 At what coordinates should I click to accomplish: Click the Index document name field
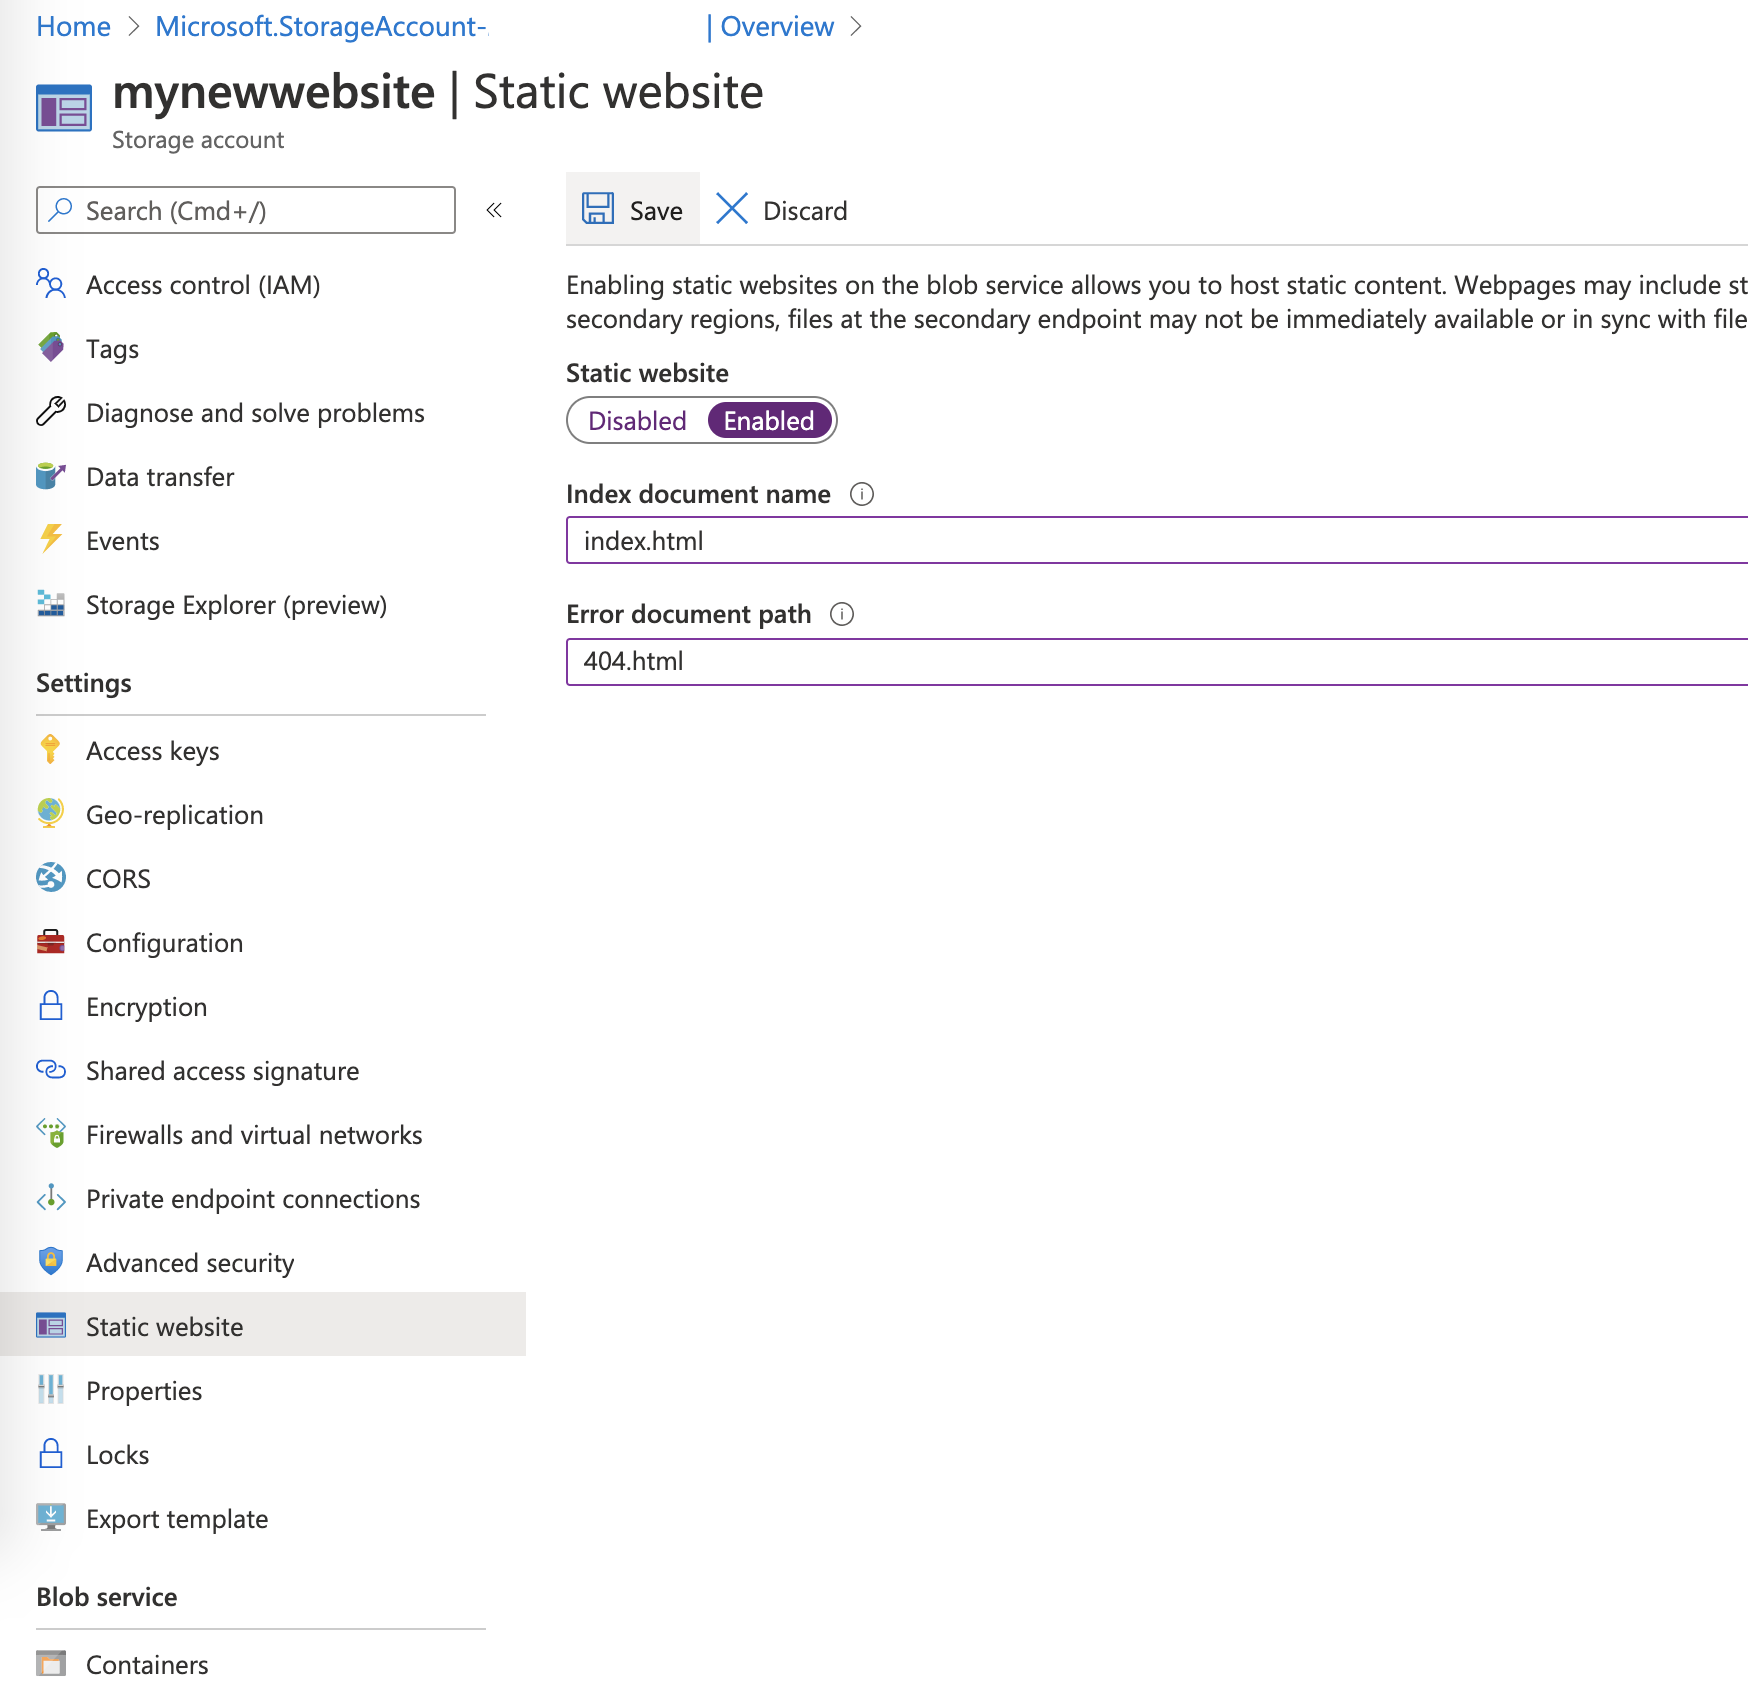pos(1157,540)
